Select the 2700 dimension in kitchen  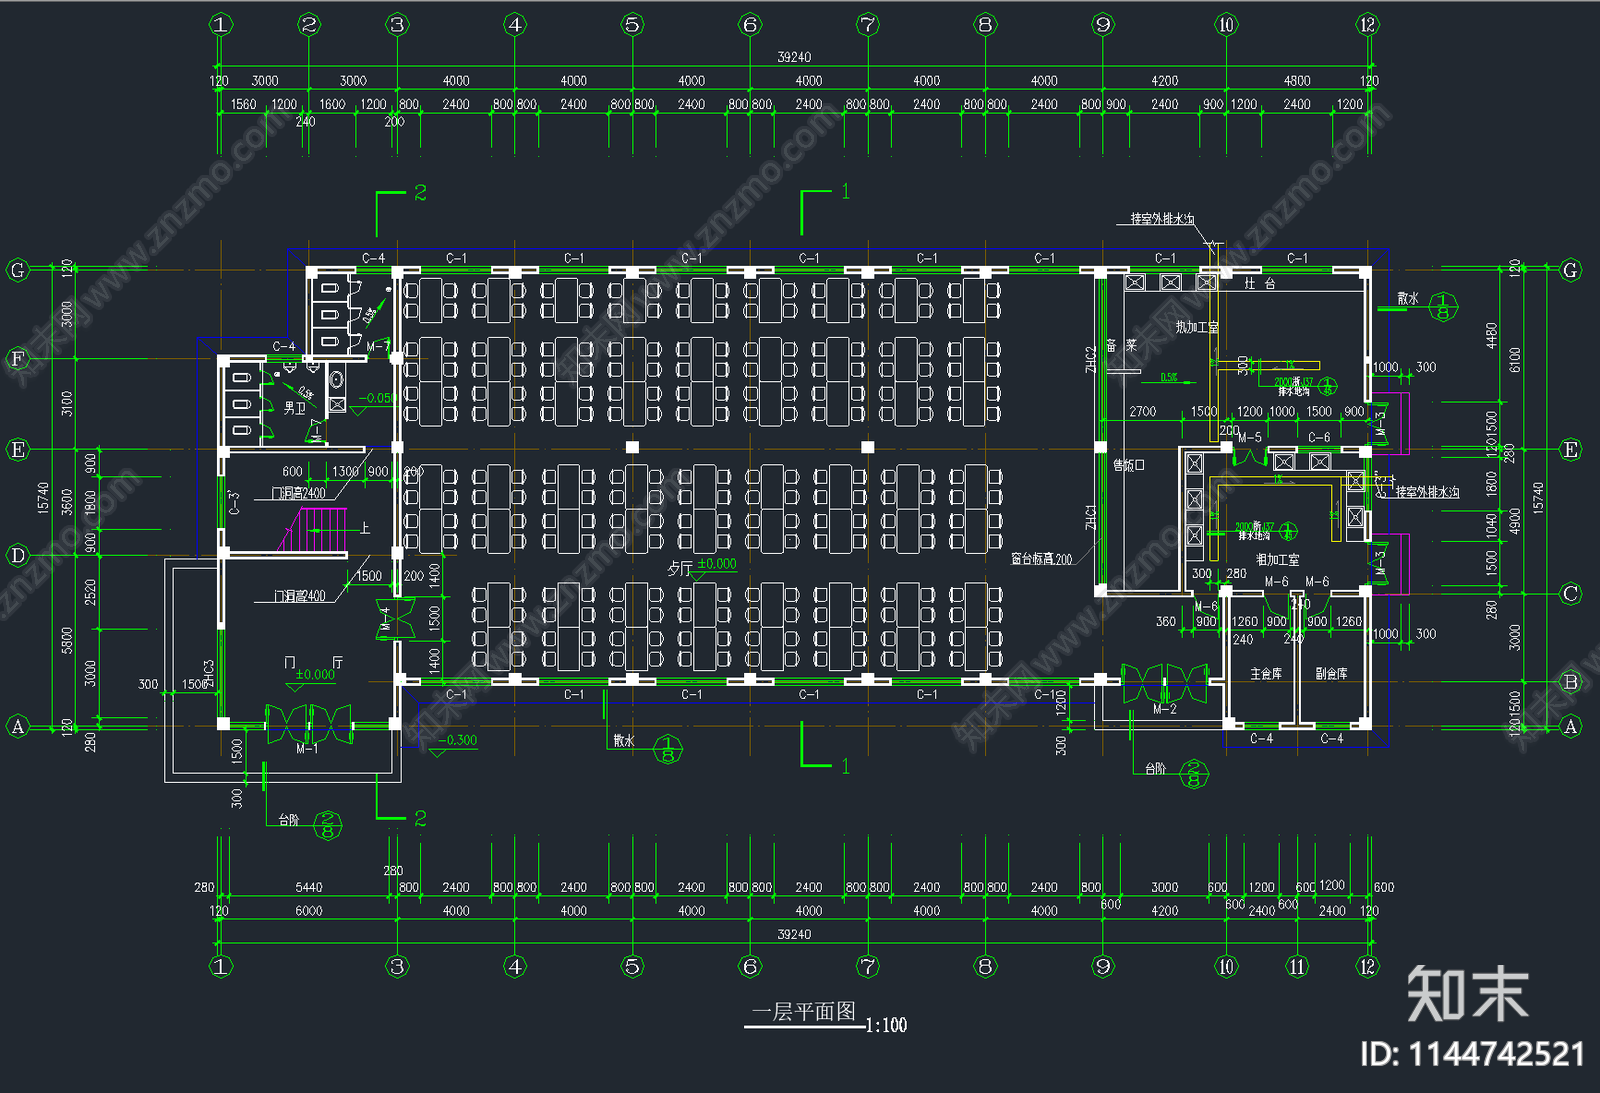coord(1143,412)
